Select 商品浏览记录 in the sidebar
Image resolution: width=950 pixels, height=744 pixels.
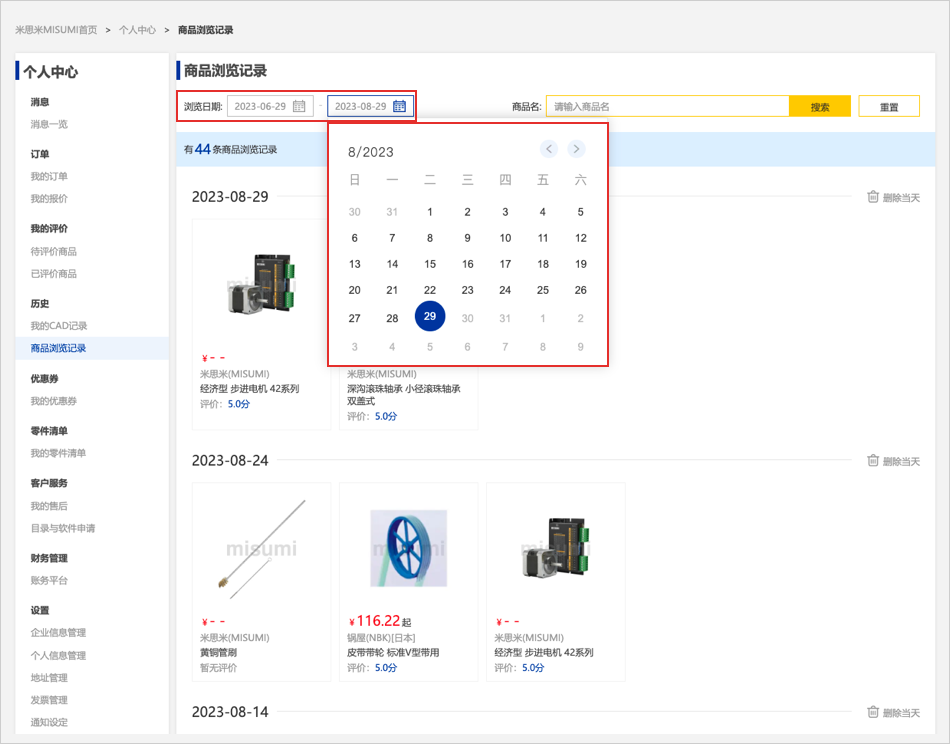[x=58, y=348]
